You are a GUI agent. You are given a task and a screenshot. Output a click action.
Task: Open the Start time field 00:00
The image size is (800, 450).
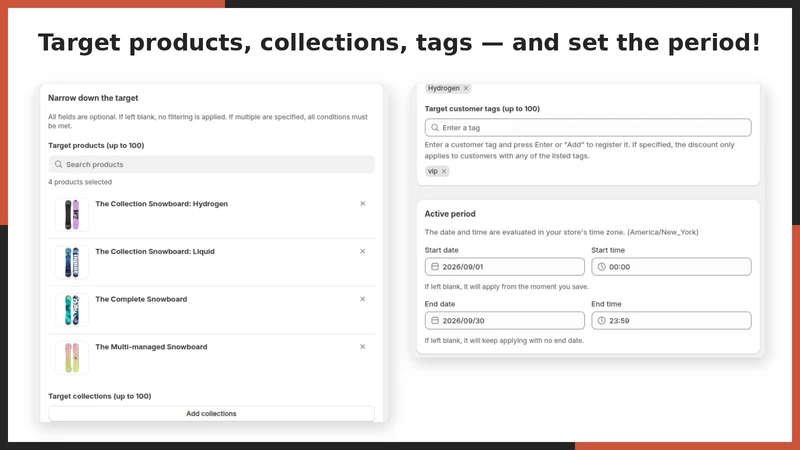(x=671, y=267)
